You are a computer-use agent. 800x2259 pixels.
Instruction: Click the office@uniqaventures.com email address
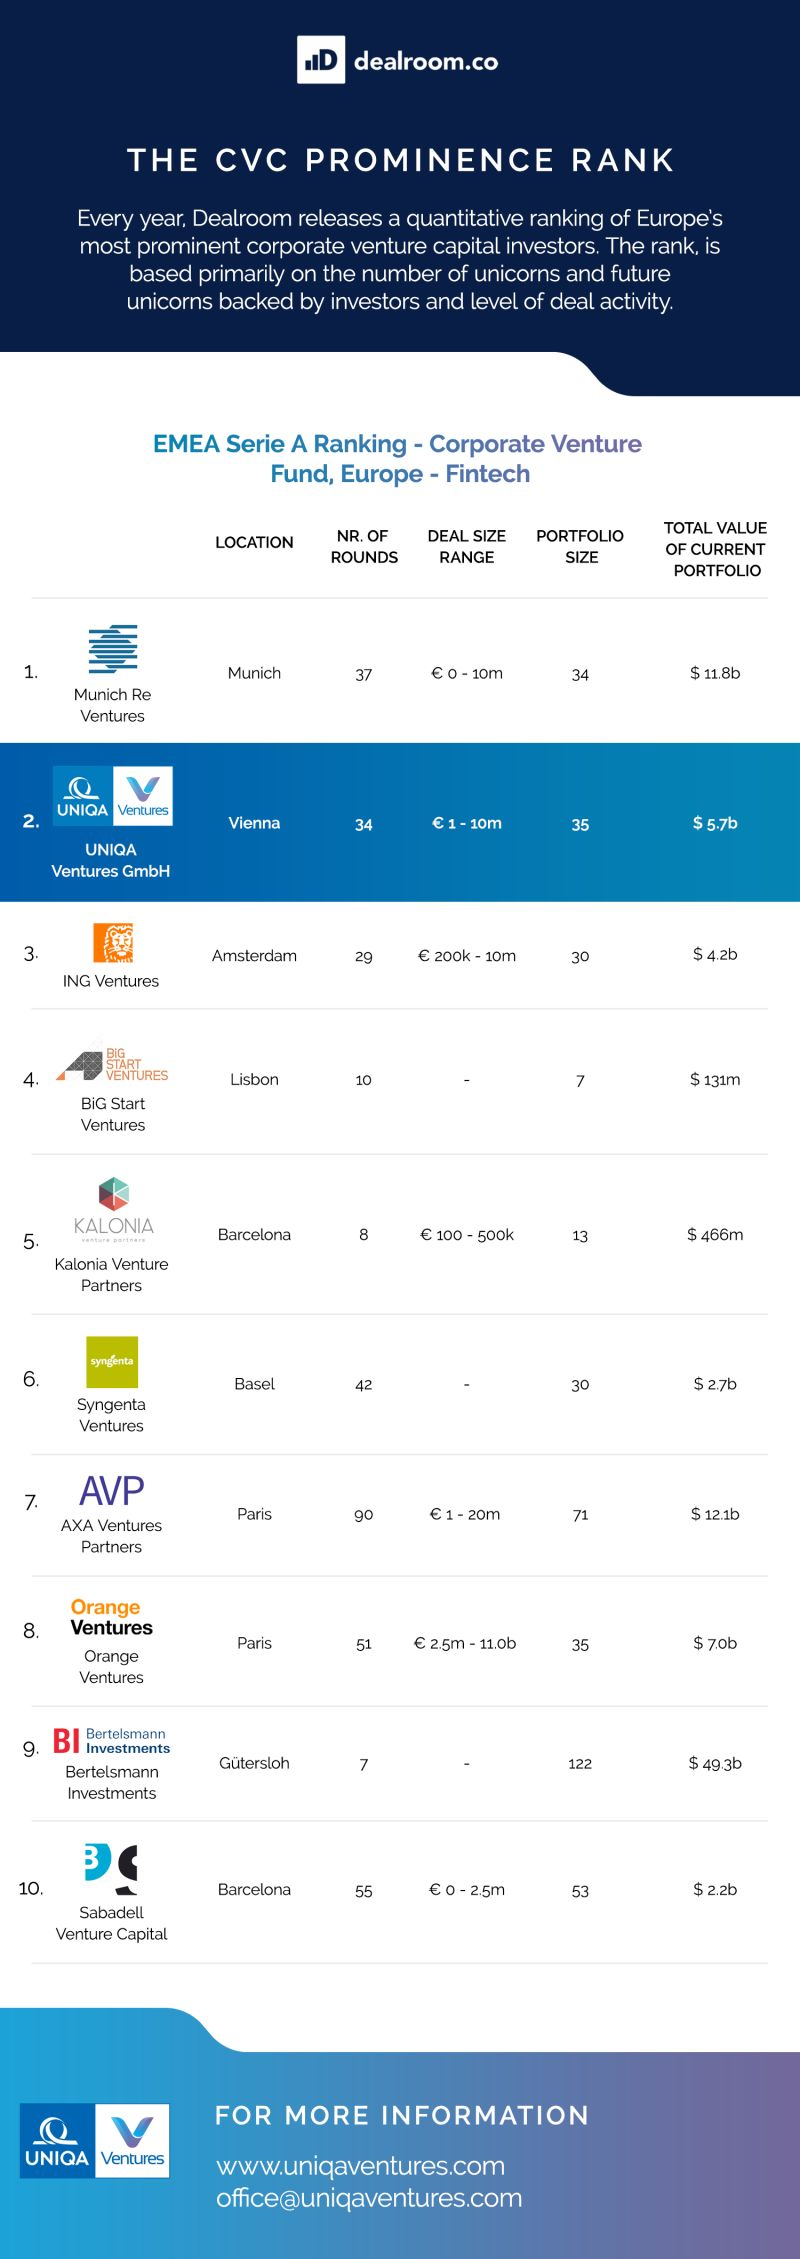(369, 2197)
